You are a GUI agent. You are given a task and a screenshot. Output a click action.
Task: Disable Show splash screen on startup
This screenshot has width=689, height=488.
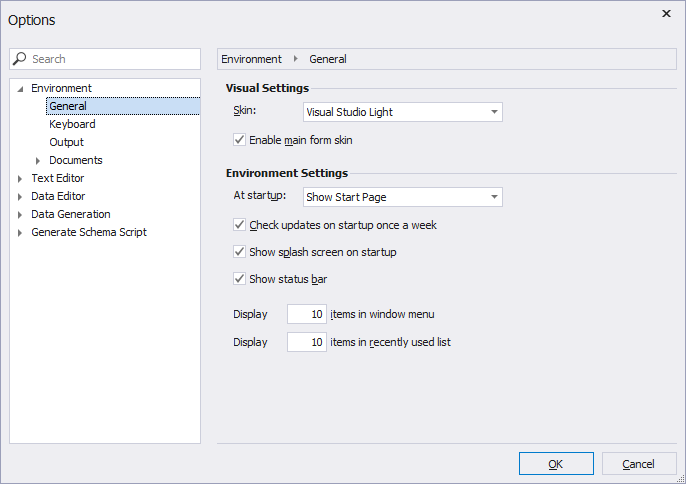(240, 252)
